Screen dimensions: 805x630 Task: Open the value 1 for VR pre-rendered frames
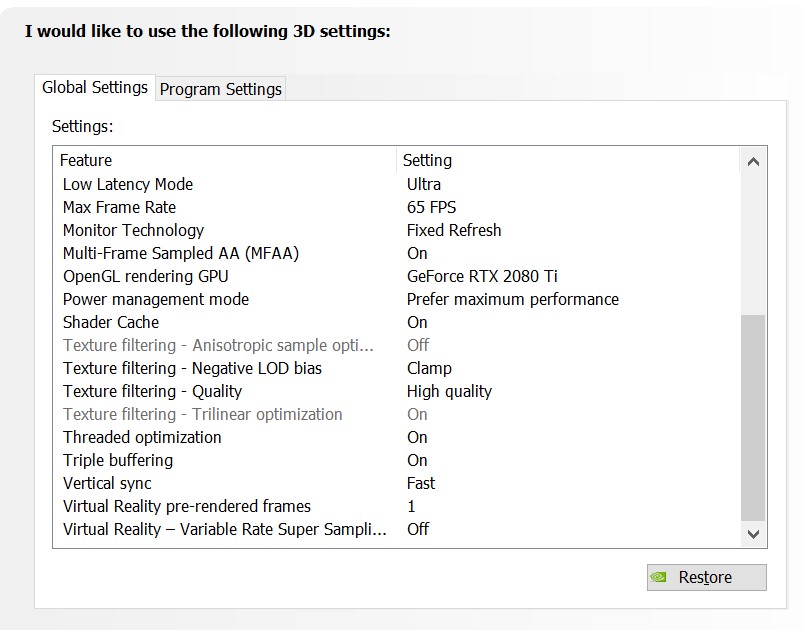(x=411, y=506)
